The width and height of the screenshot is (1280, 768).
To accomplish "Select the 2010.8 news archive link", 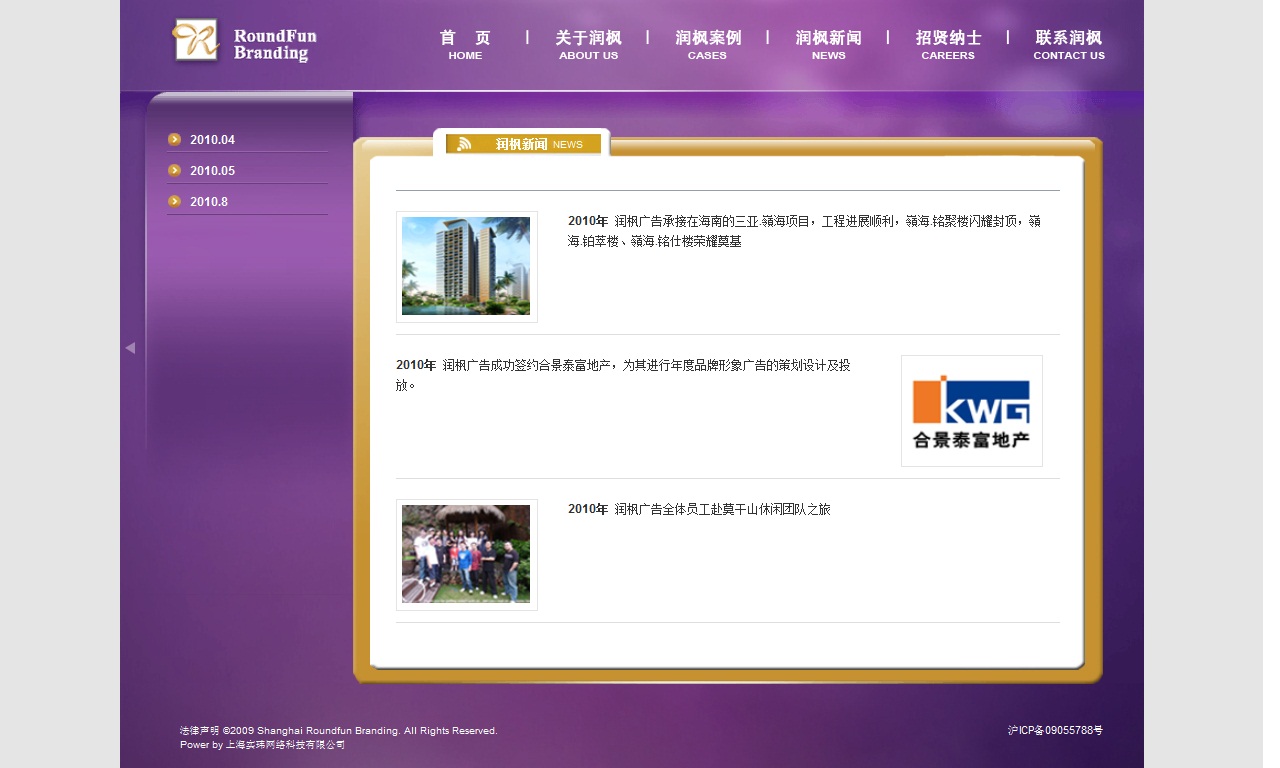I will tap(209, 202).
